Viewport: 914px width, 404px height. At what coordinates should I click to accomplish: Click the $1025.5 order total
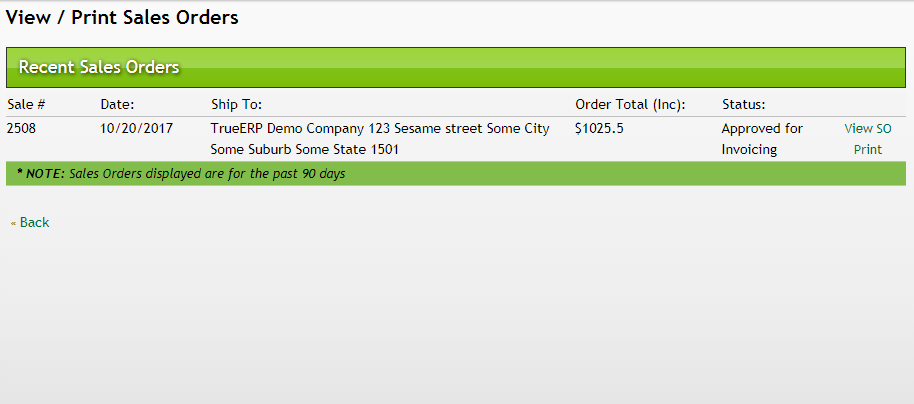click(599, 129)
